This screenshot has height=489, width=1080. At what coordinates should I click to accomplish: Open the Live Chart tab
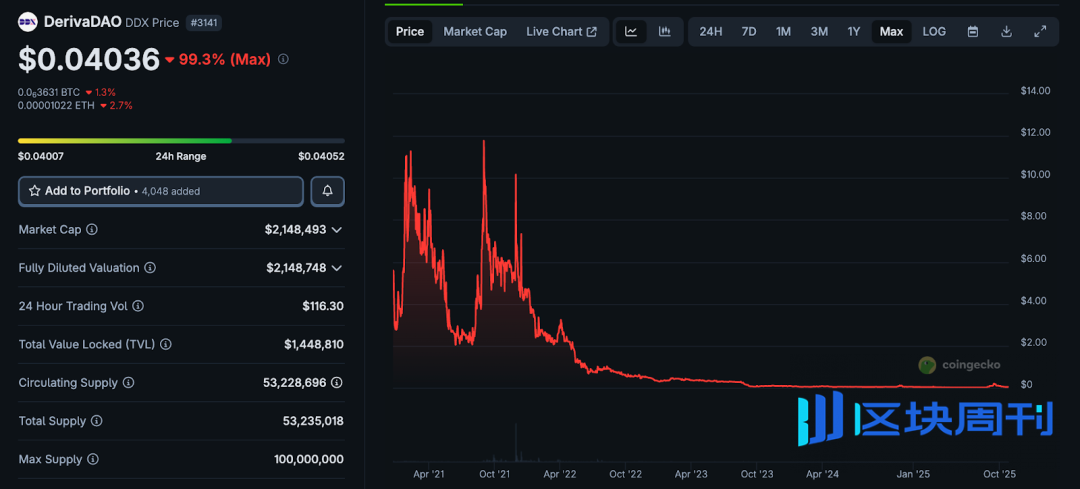click(561, 32)
